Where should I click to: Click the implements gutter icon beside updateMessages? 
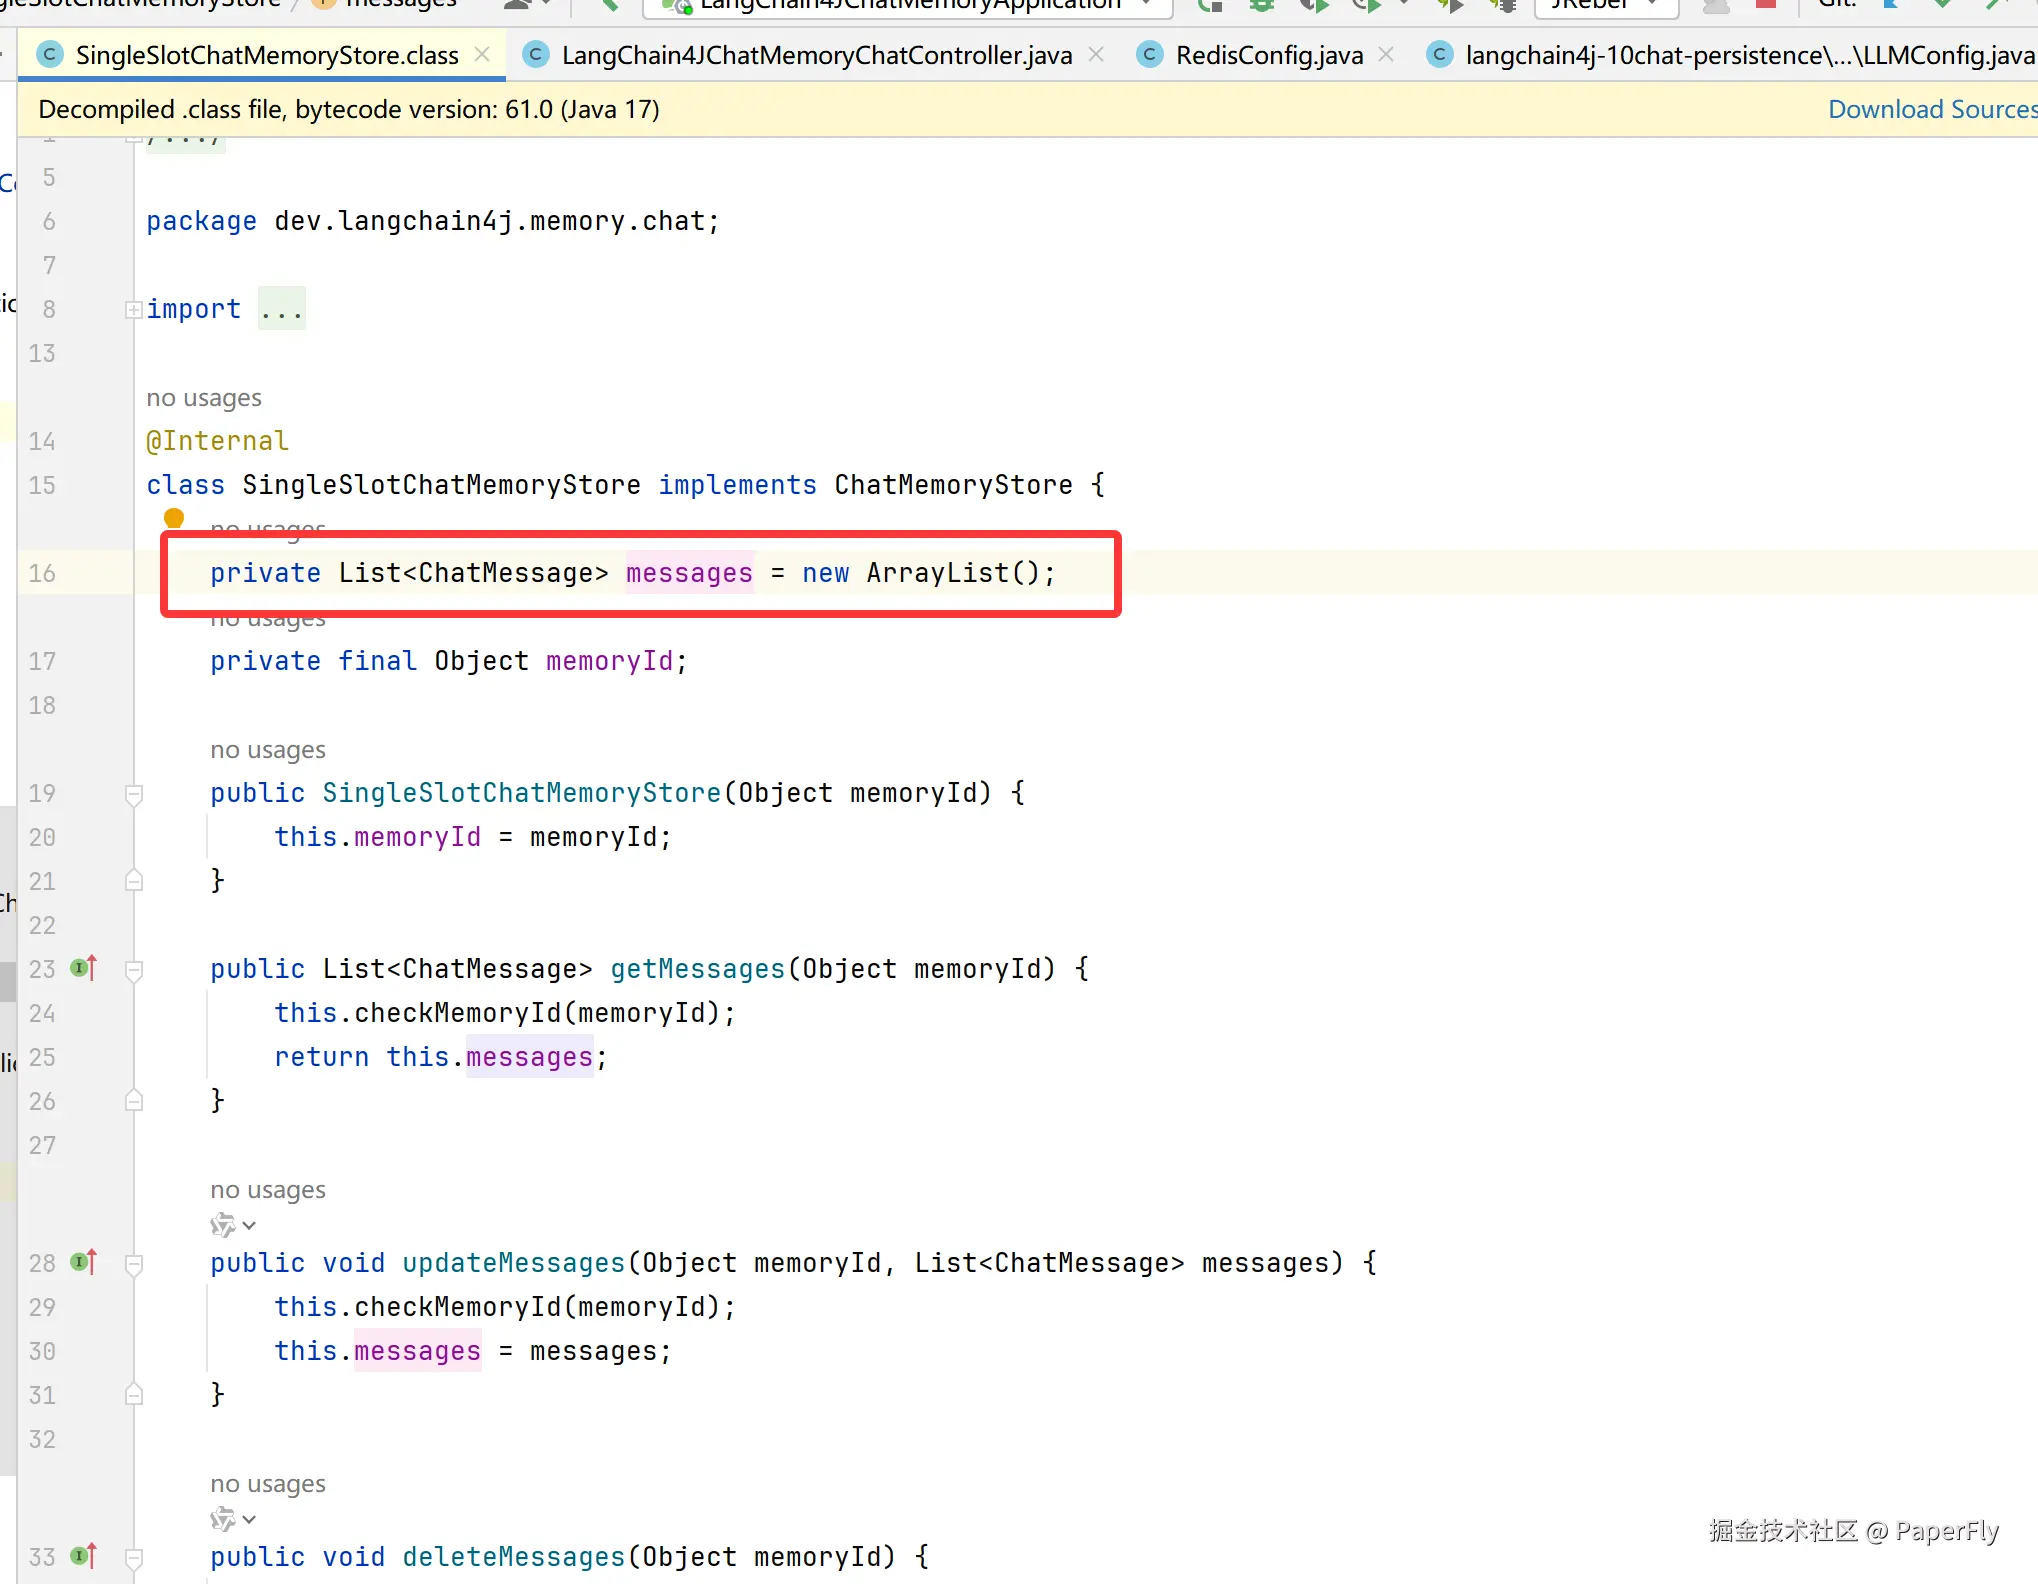[x=84, y=1262]
